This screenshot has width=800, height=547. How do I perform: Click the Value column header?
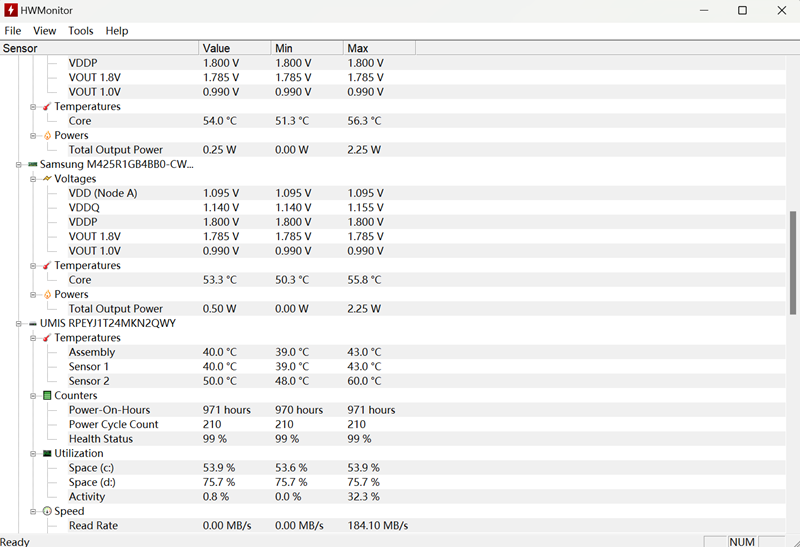[x=235, y=48]
